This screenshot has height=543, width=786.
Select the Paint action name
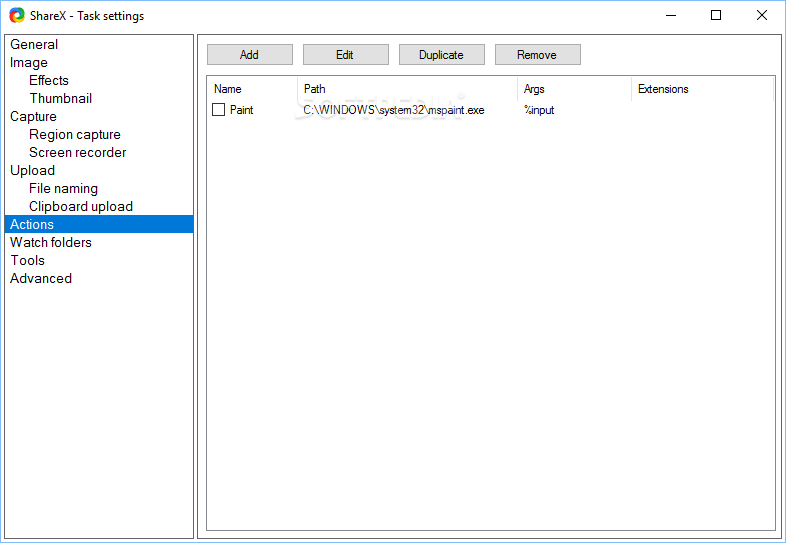click(242, 110)
